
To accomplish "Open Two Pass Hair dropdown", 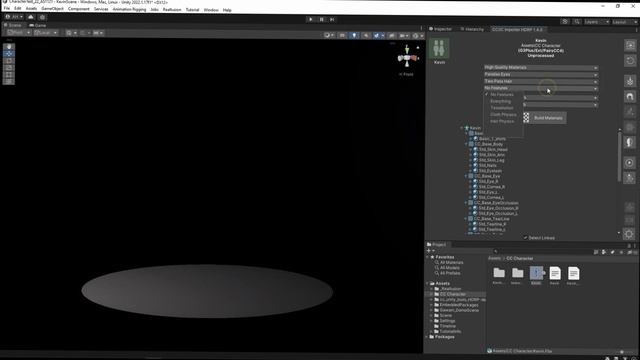I will (541, 81).
